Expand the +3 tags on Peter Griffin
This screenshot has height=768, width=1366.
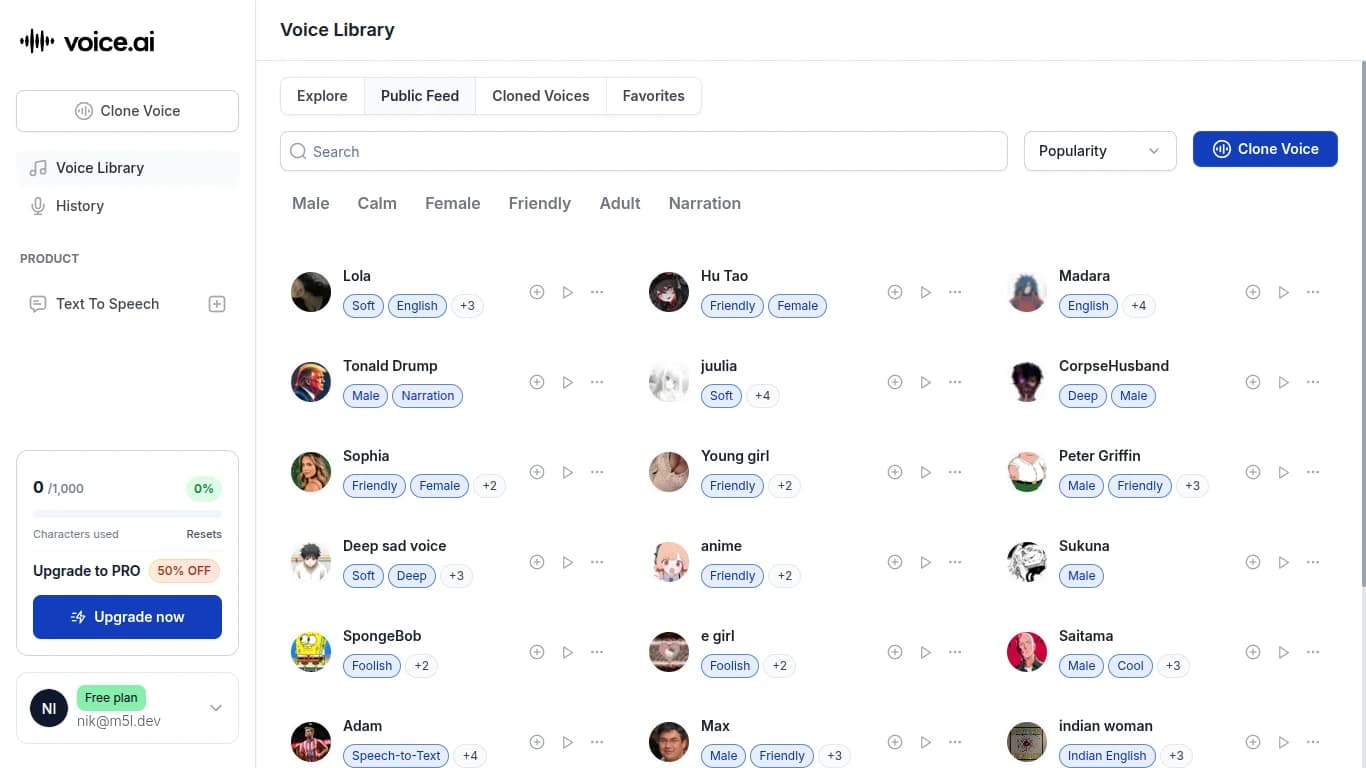point(1192,486)
